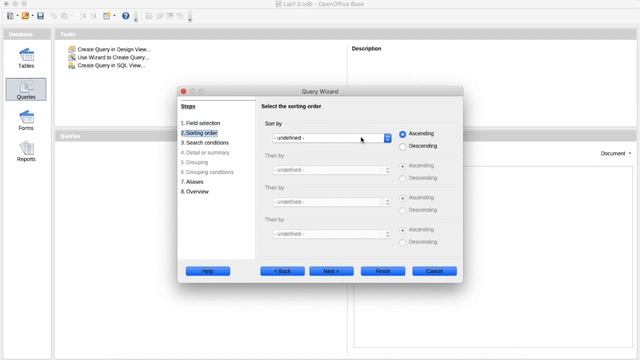640x360 pixels.
Task: Select the Forms icon in Database pane
Action: 26,120
